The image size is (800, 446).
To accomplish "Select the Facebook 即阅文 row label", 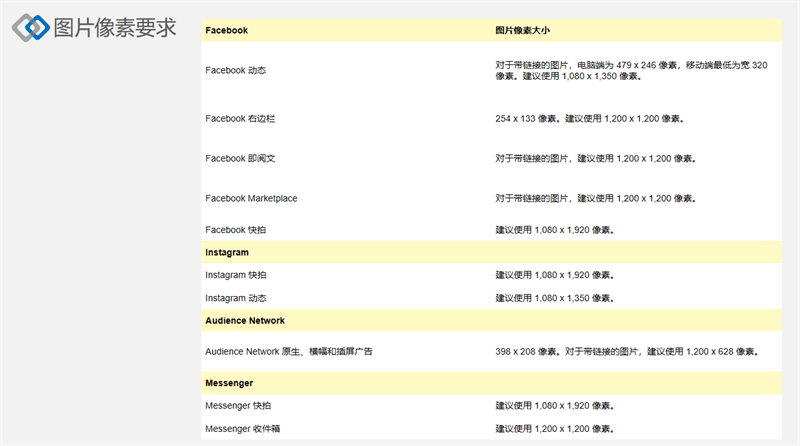I will [240, 158].
